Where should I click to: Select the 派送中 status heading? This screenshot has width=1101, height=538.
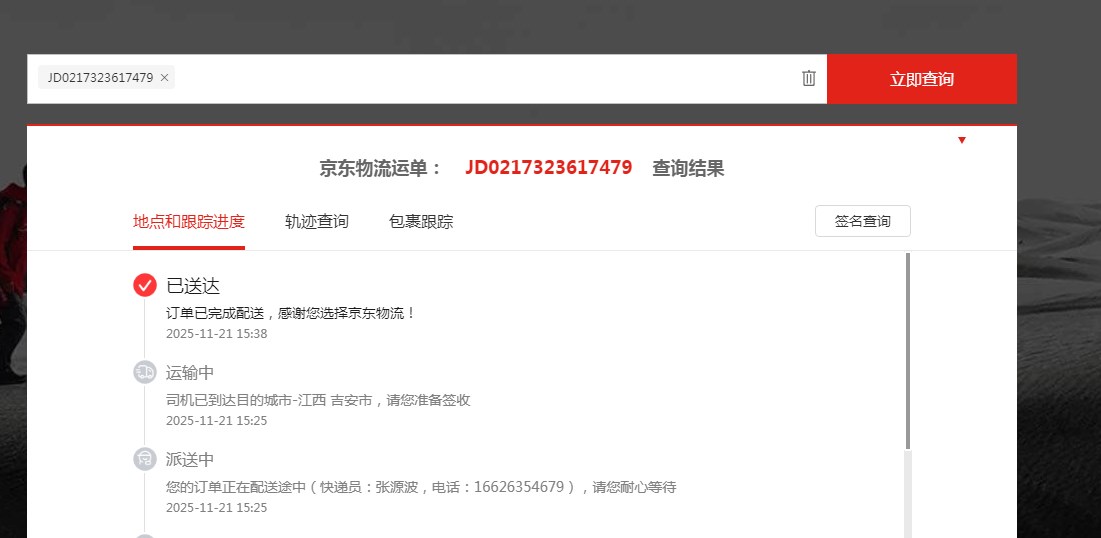pyautogui.click(x=190, y=460)
